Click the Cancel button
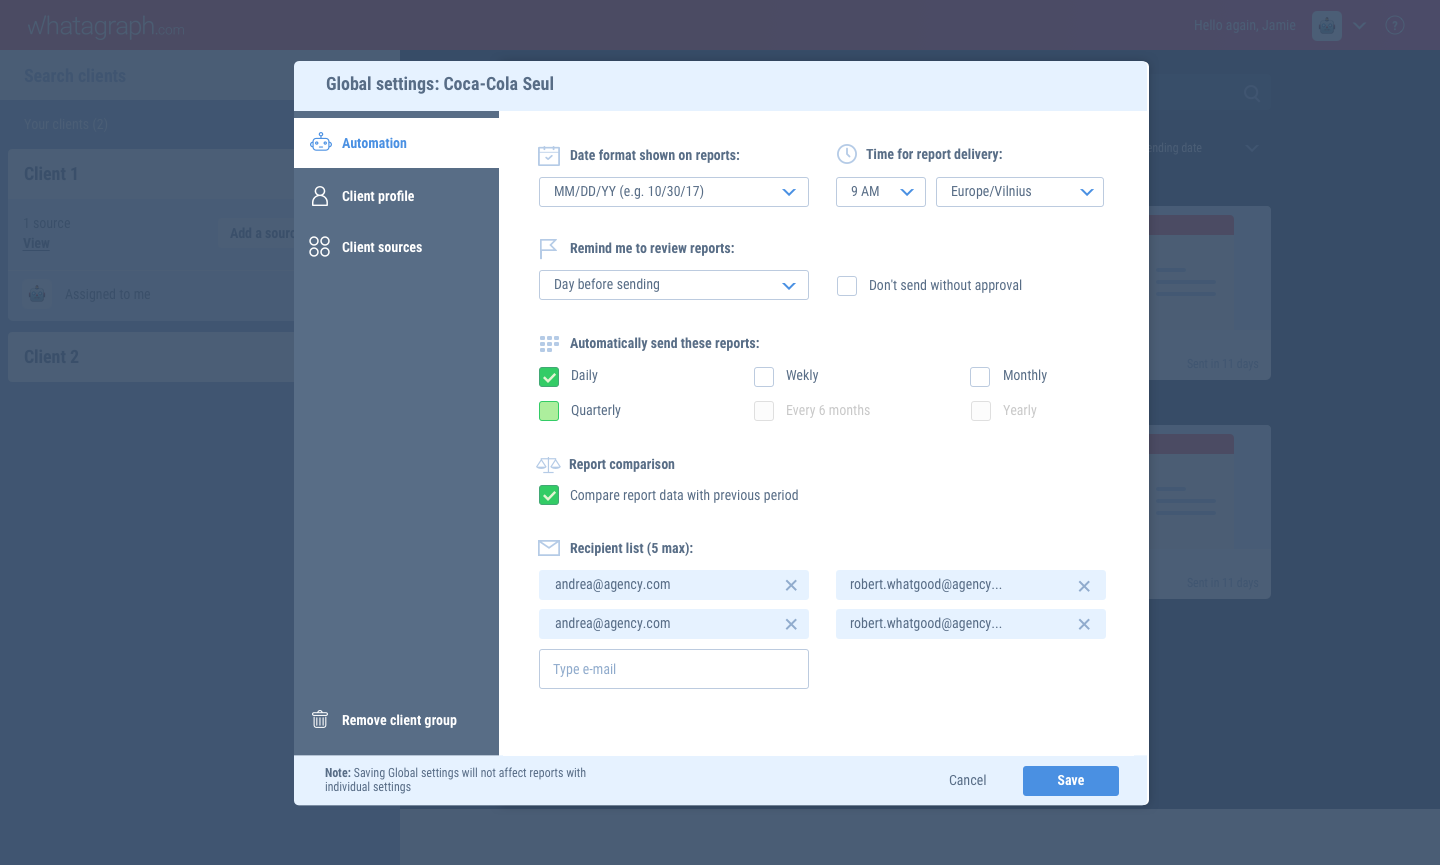The image size is (1440, 865). coord(967,780)
